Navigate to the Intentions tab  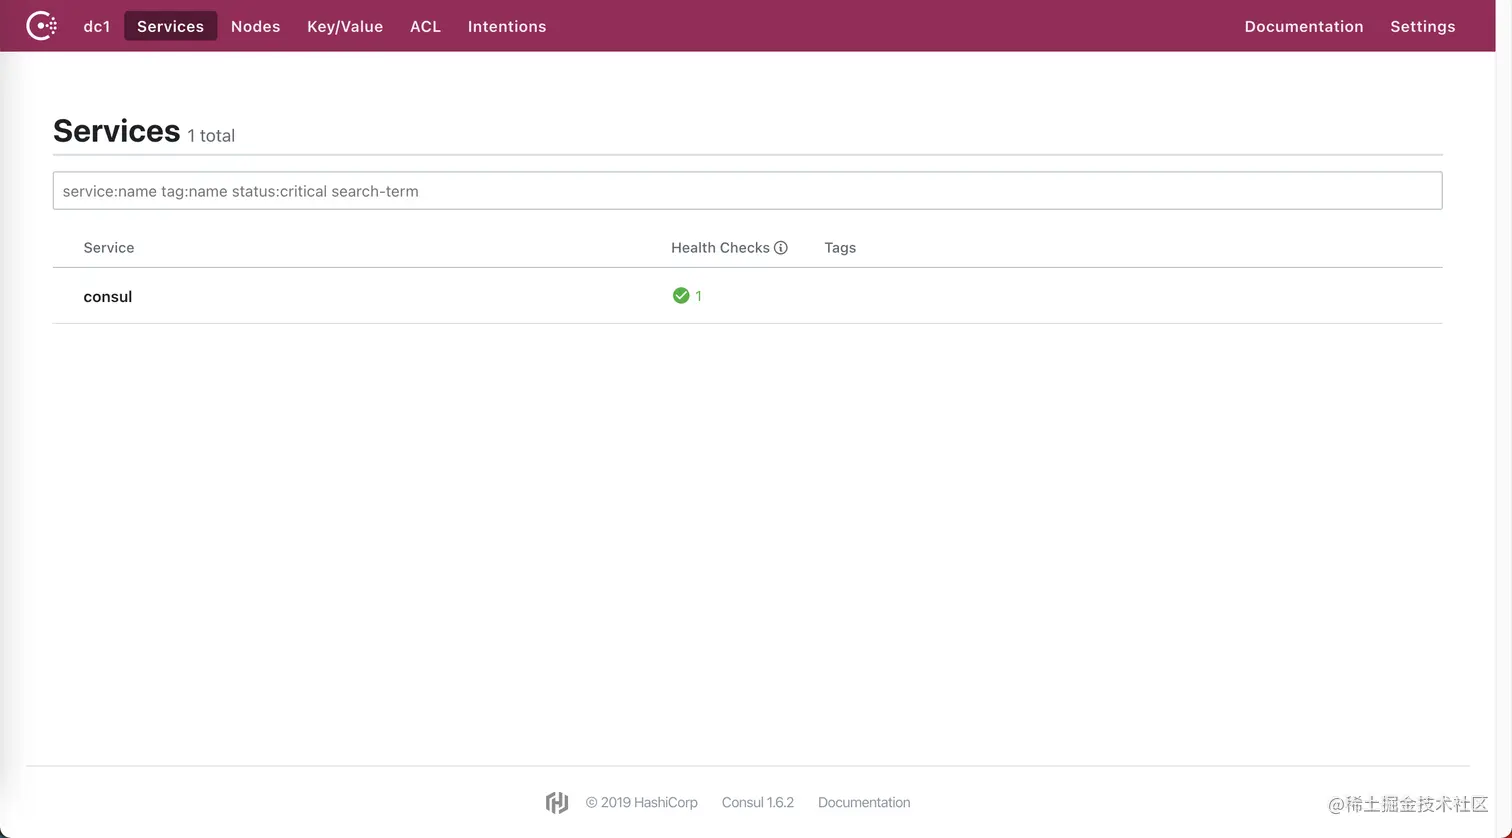click(x=507, y=26)
